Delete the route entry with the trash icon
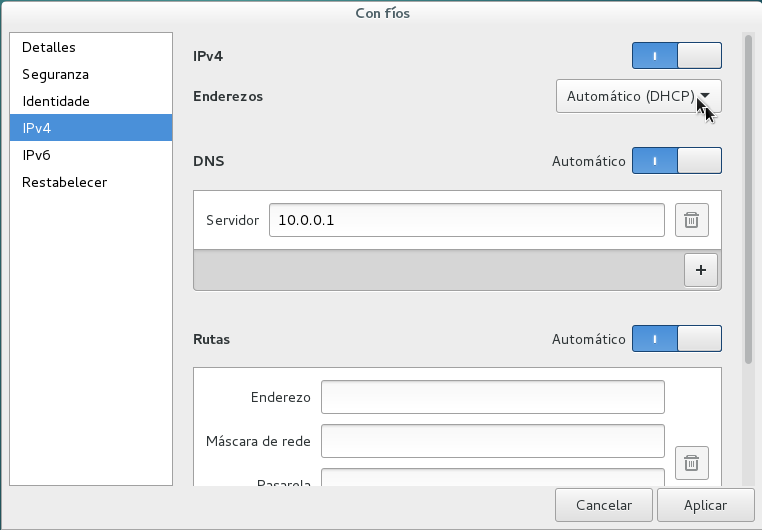 (692, 463)
